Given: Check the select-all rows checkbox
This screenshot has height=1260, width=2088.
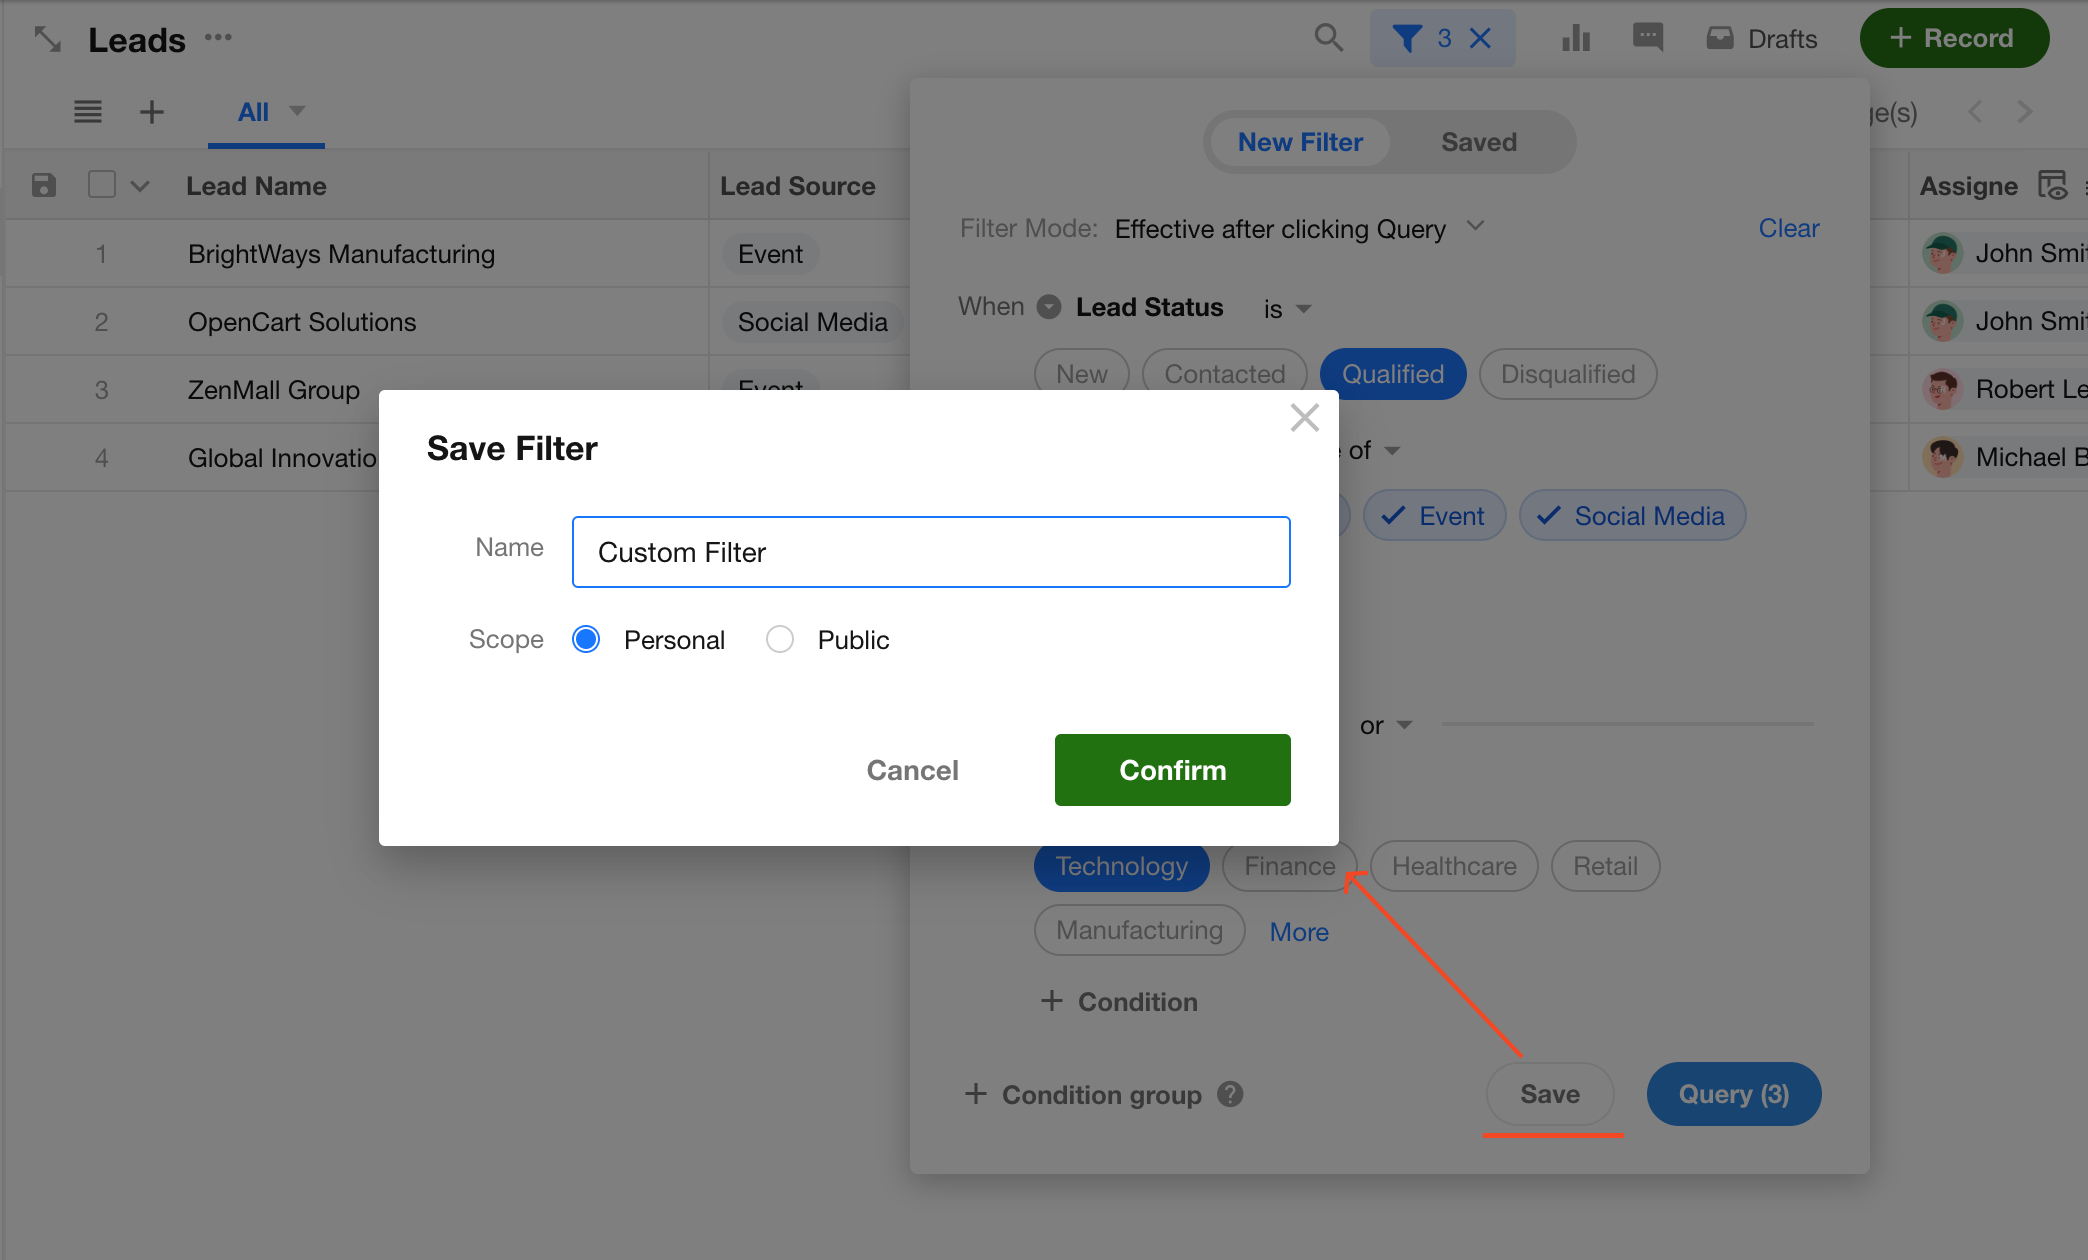Looking at the screenshot, I should point(102,185).
